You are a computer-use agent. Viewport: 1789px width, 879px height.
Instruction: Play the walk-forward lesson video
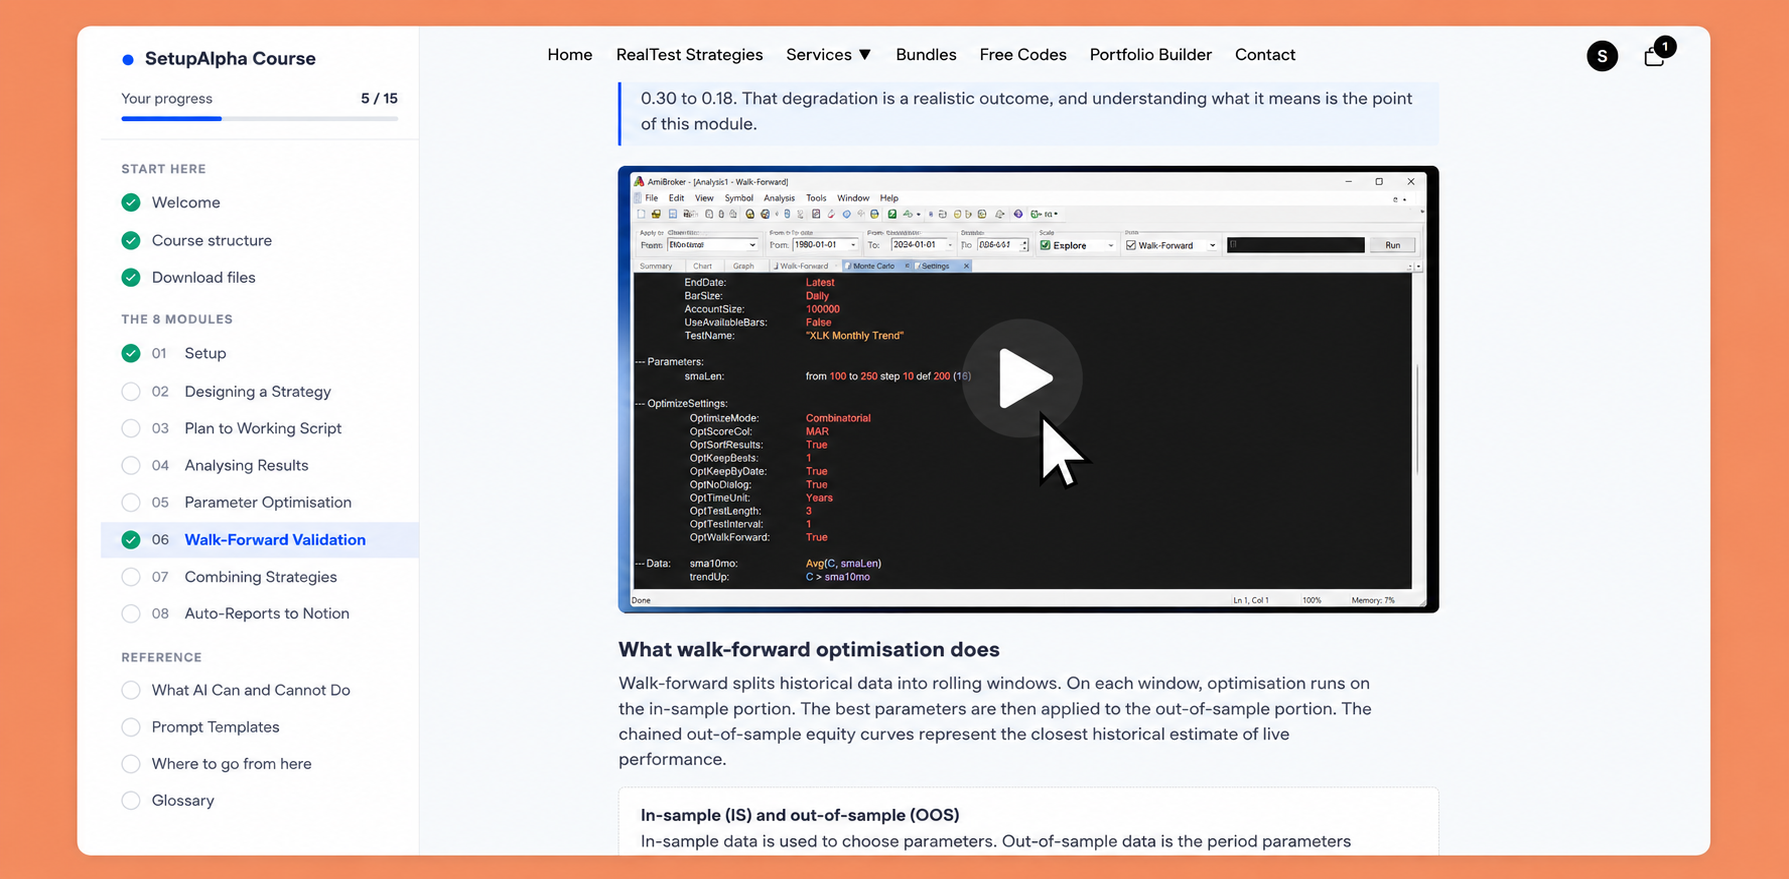[x=1022, y=378]
